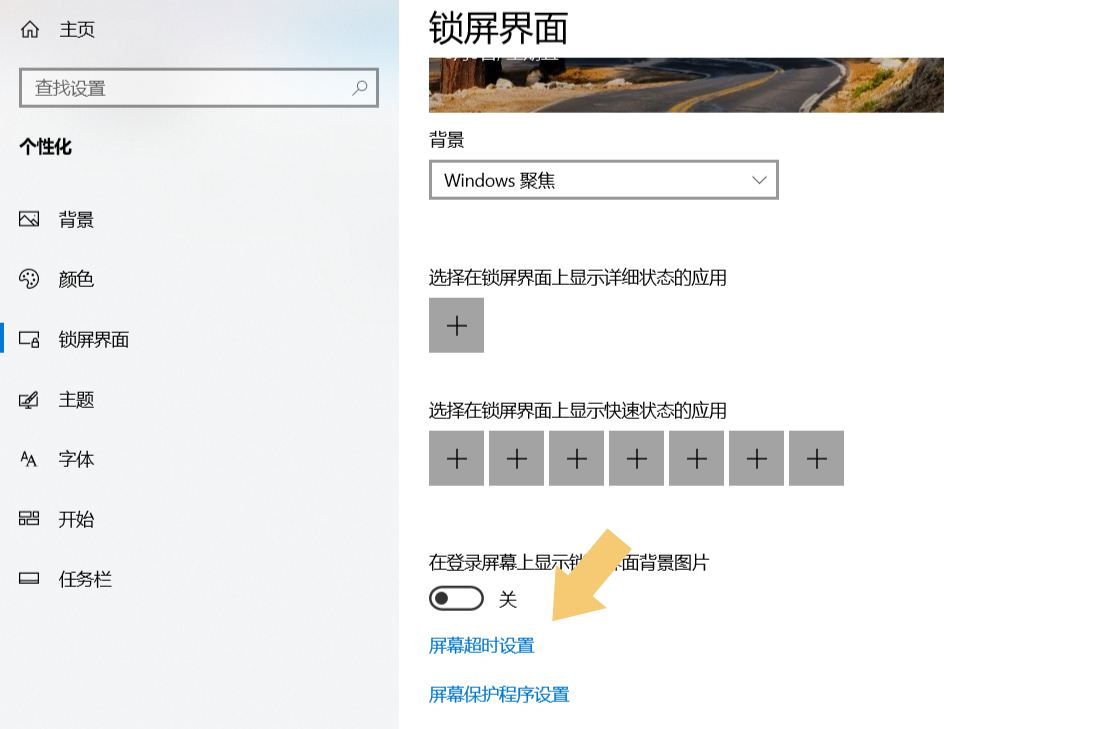
Task: Click the 主页 home icon
Action: (x=27, y=29)
